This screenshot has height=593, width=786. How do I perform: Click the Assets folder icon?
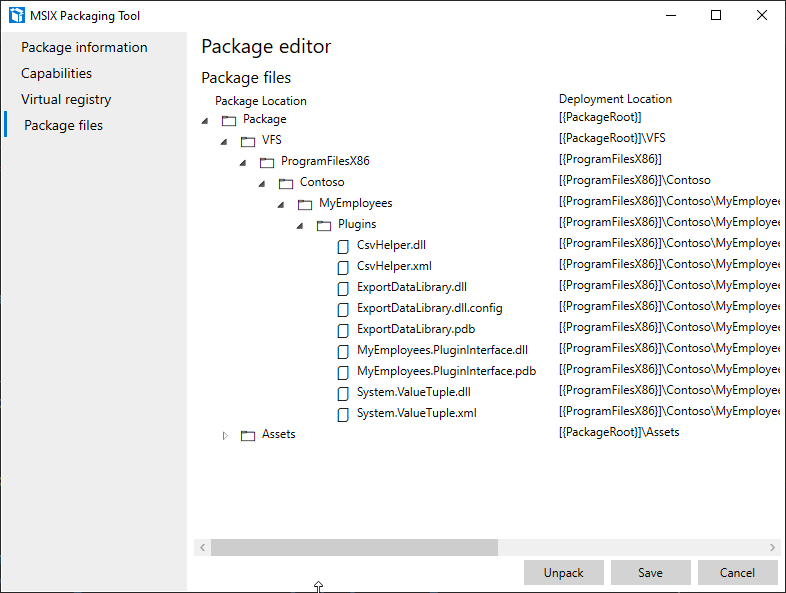tap(248, 435)
